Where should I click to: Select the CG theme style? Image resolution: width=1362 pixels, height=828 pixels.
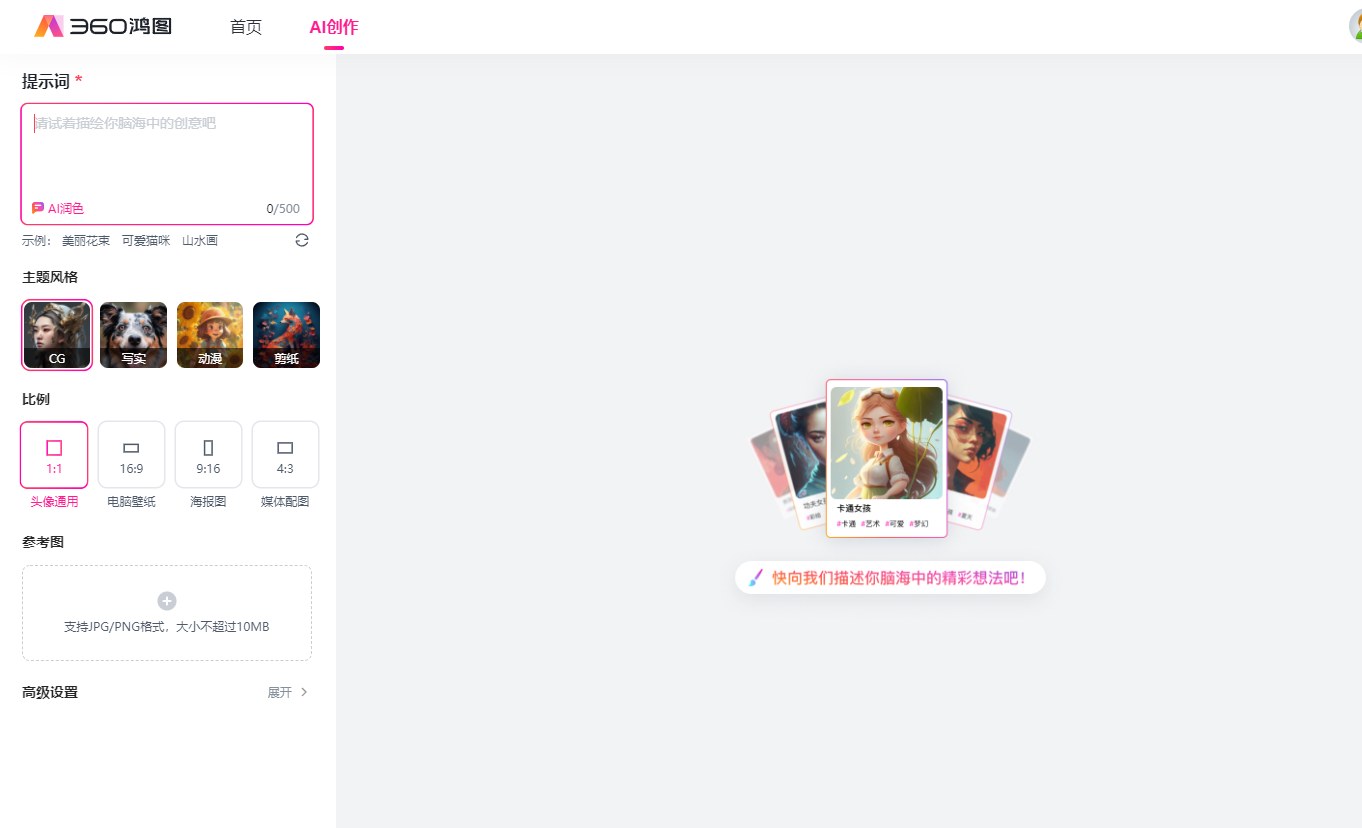click(x=57, y=335)
